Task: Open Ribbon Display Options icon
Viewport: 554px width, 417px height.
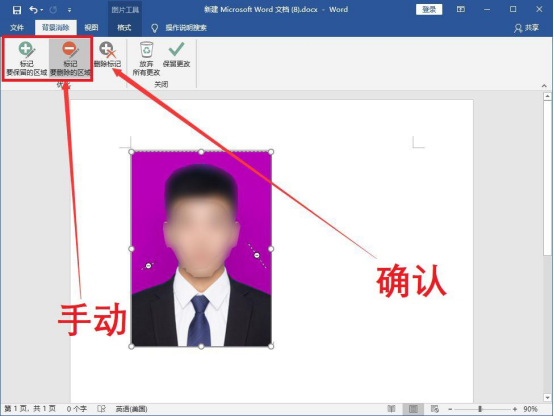Action: 461,10
